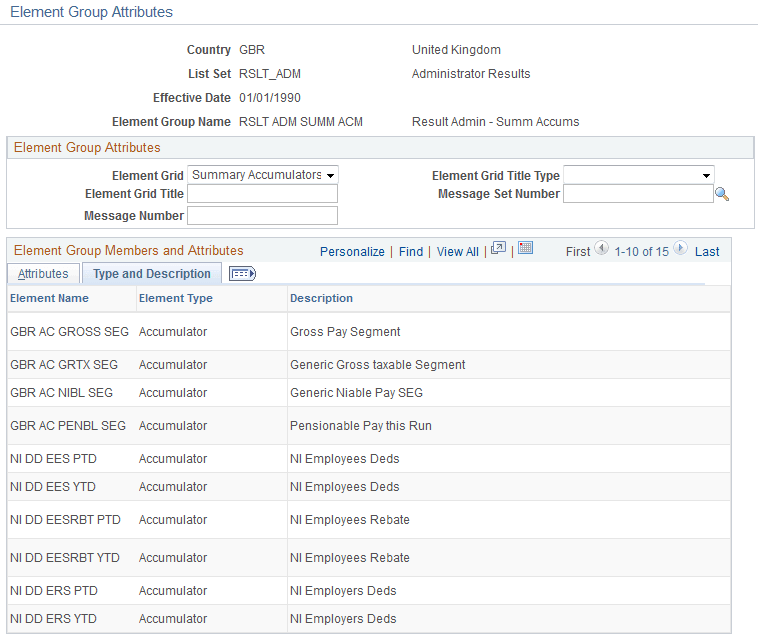Image resolution: width=758 pixels, height=637 pixels.
Task: Select the GBR AC NIBL SEG cell
Action: tap(61, 392)
